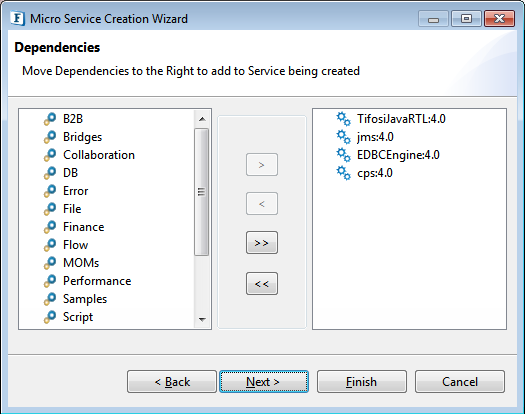Click the B2B category icon
The image size is (525, 414).
pos(50,119)
